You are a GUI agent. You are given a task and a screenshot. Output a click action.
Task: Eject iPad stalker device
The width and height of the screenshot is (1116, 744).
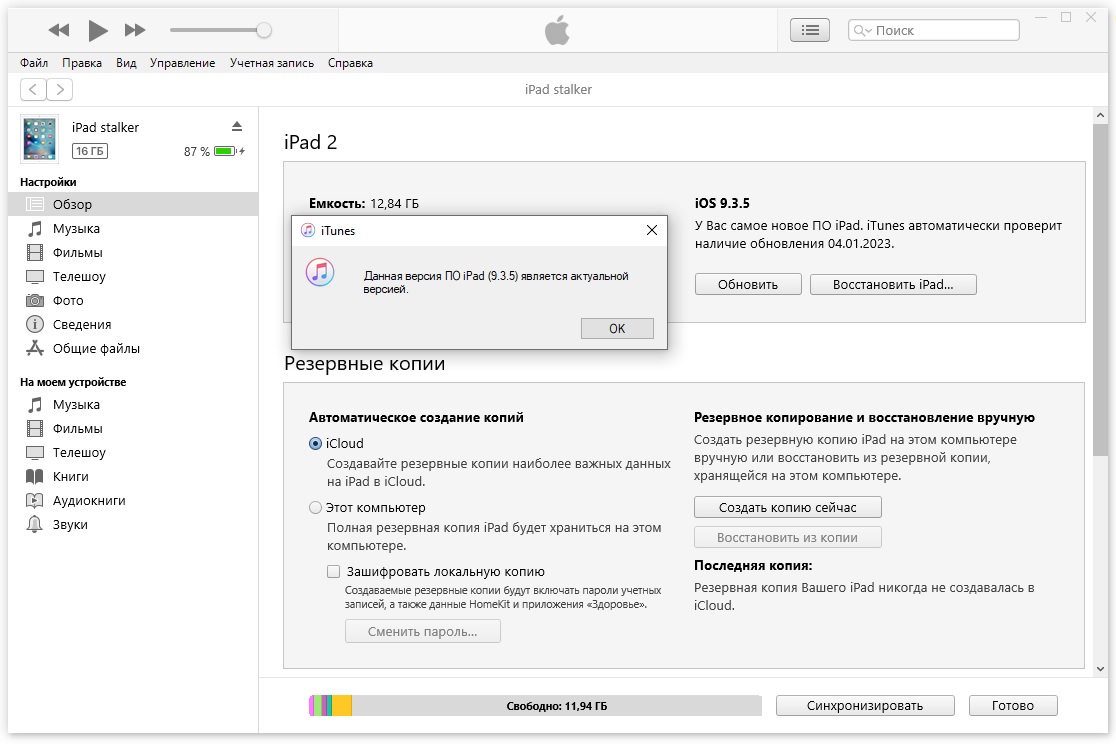click(x=237, y=126)
